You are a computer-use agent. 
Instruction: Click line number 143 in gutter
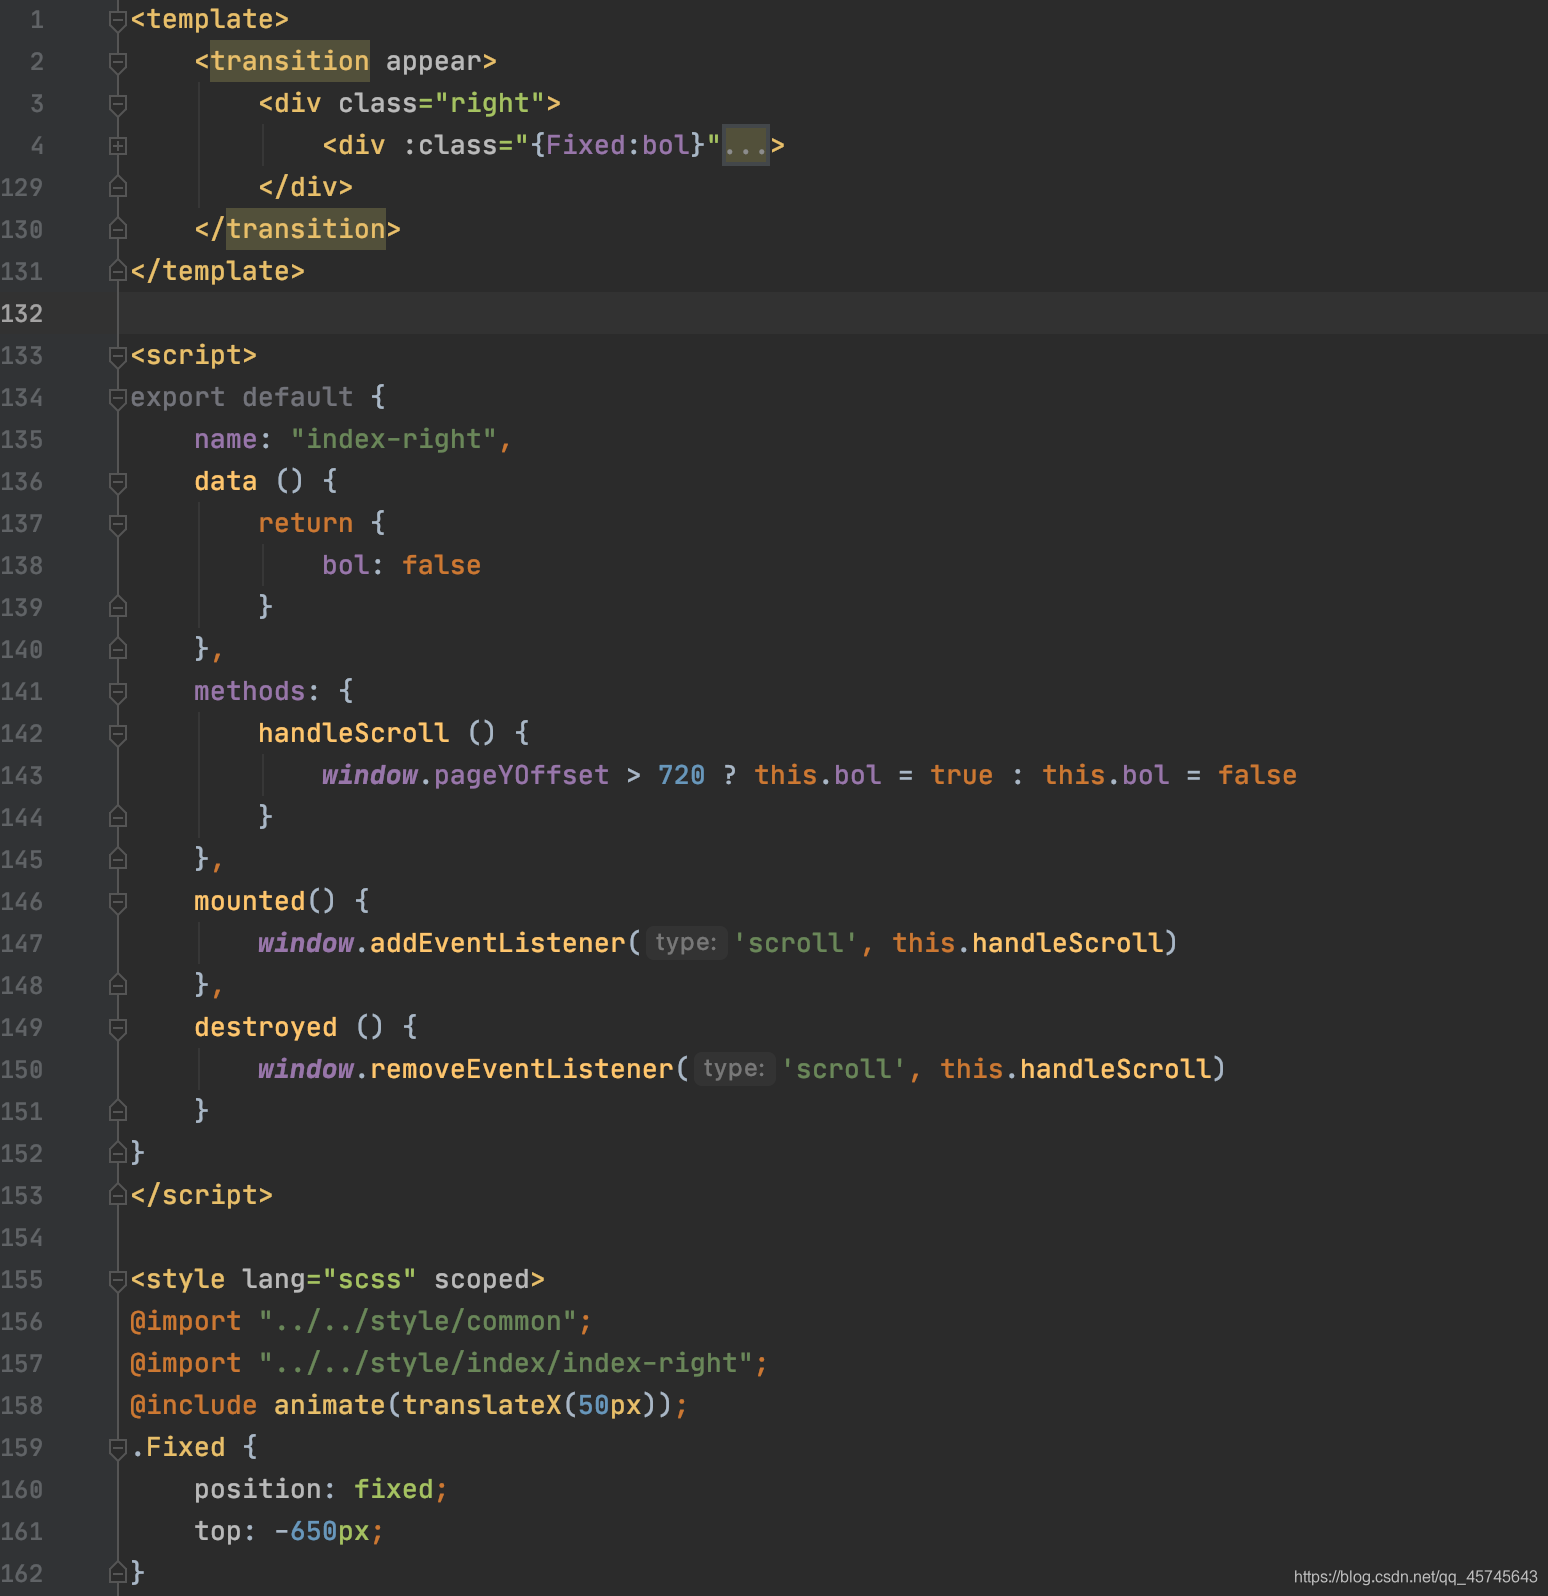tap(22, 776)
